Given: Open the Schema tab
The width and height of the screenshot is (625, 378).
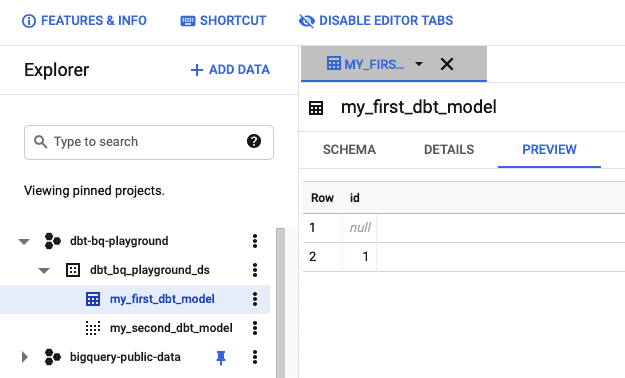Looking at the screenshot, I should coord(349,150).
